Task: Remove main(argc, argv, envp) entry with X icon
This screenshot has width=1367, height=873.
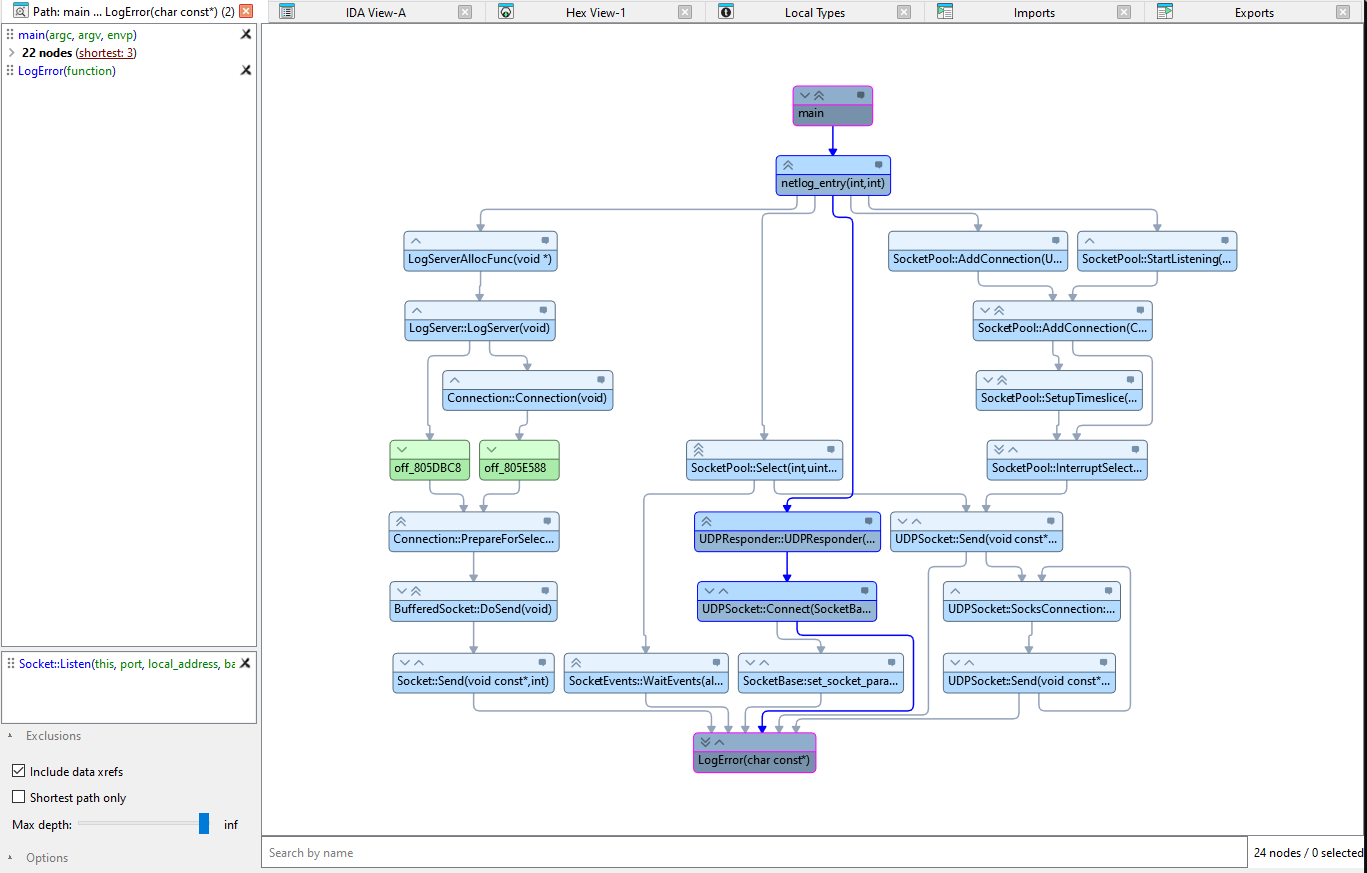Action: 246,34
